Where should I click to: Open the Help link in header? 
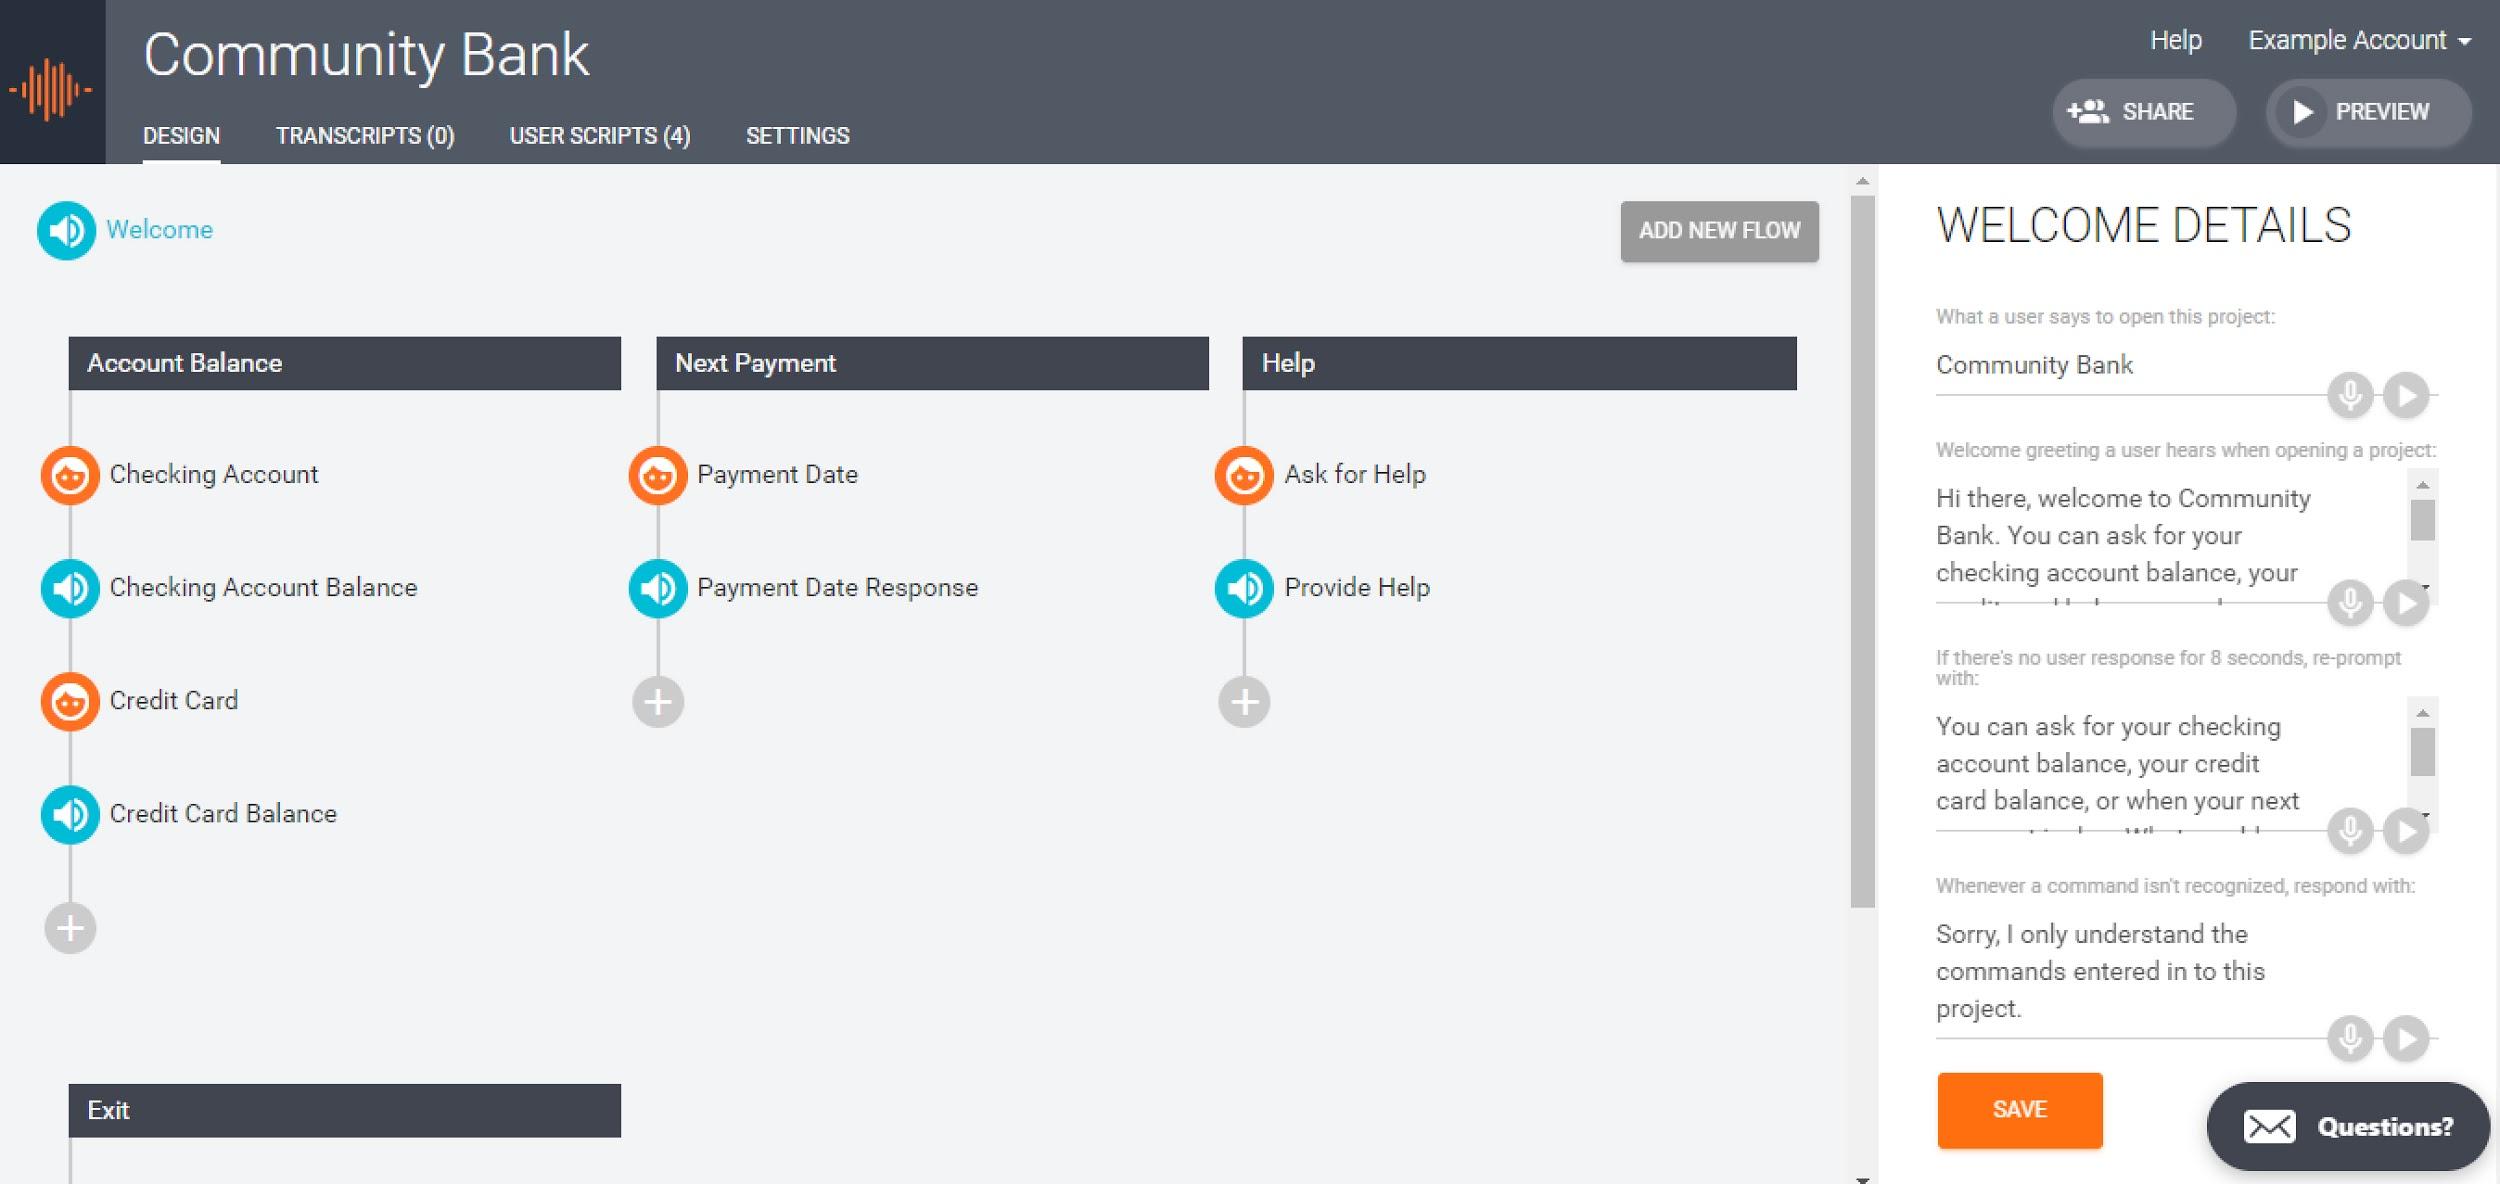2176,40
